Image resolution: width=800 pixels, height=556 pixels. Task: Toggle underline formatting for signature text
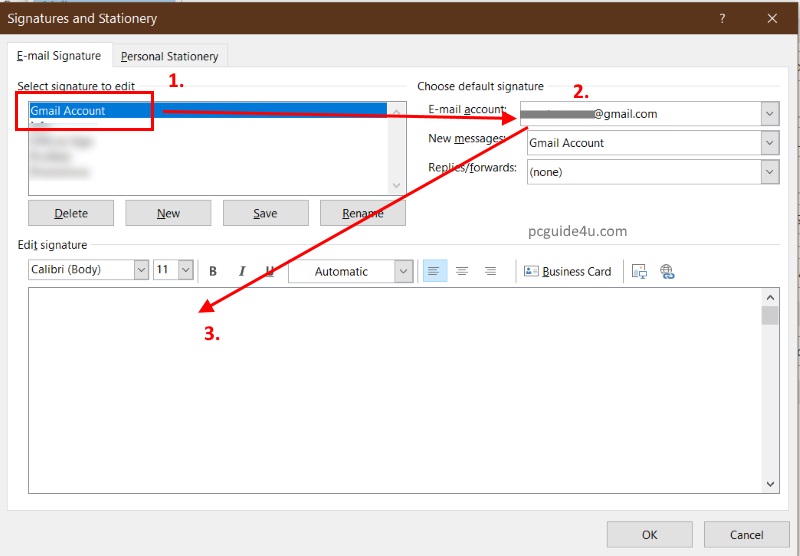coord(269,271)
